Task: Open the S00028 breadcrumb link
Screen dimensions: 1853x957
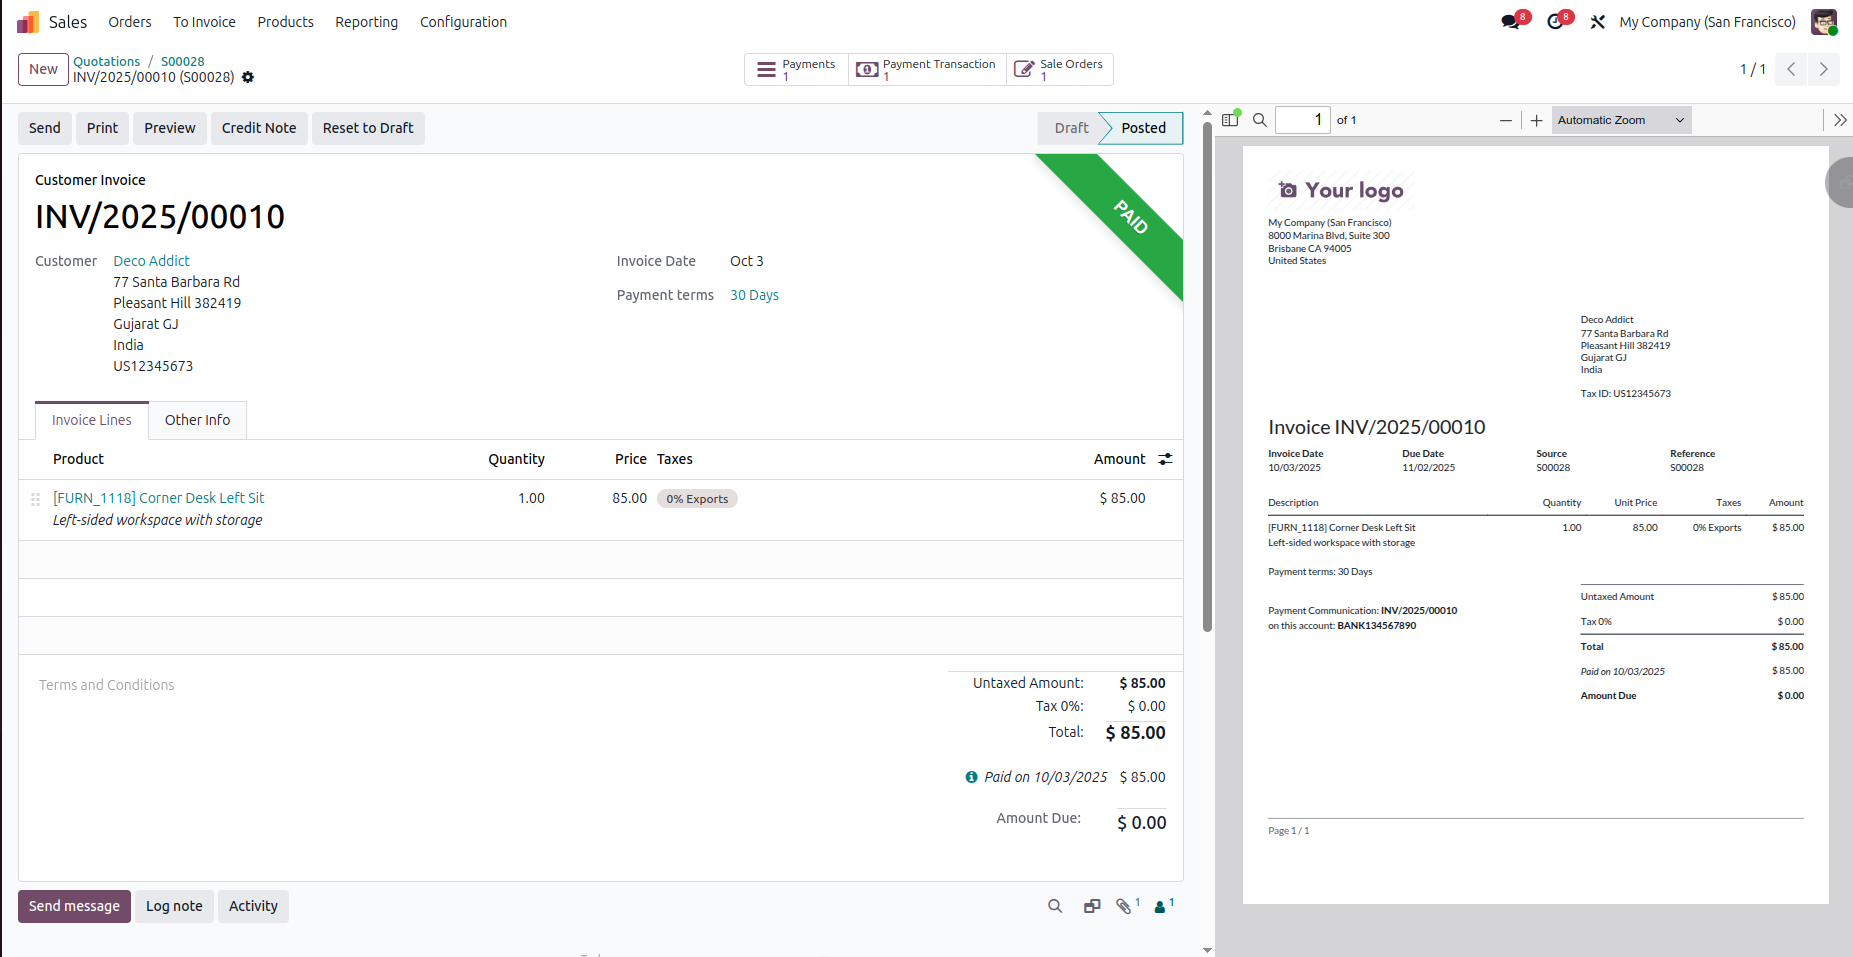Action: 183,61
